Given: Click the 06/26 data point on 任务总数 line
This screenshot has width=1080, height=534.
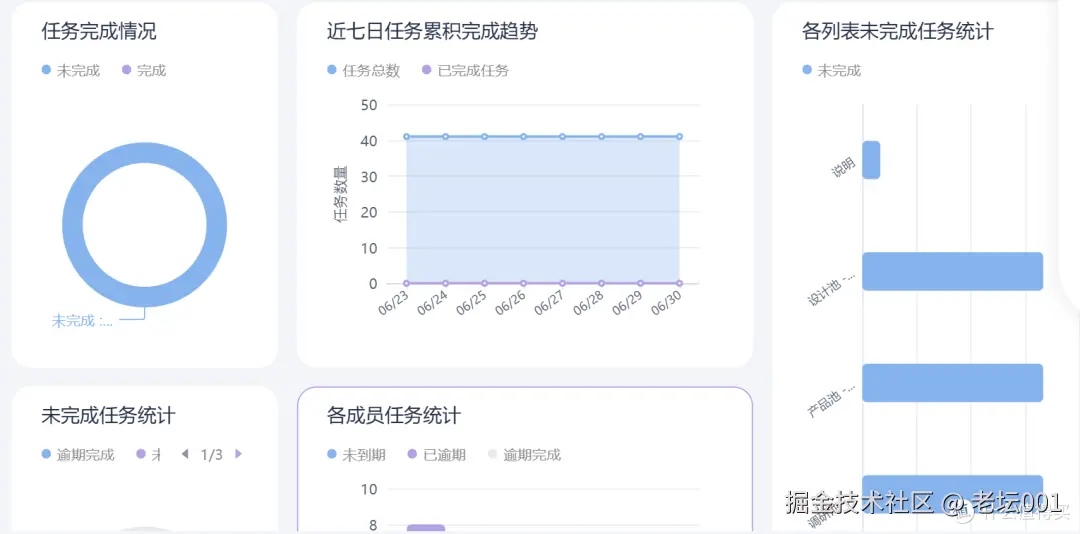Looking at the screenshot, I should 523,136.
